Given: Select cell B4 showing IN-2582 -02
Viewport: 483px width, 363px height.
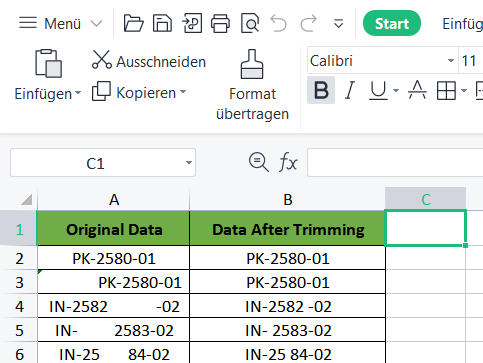Looking at the screenshot, I should click(x=288, y=306).
